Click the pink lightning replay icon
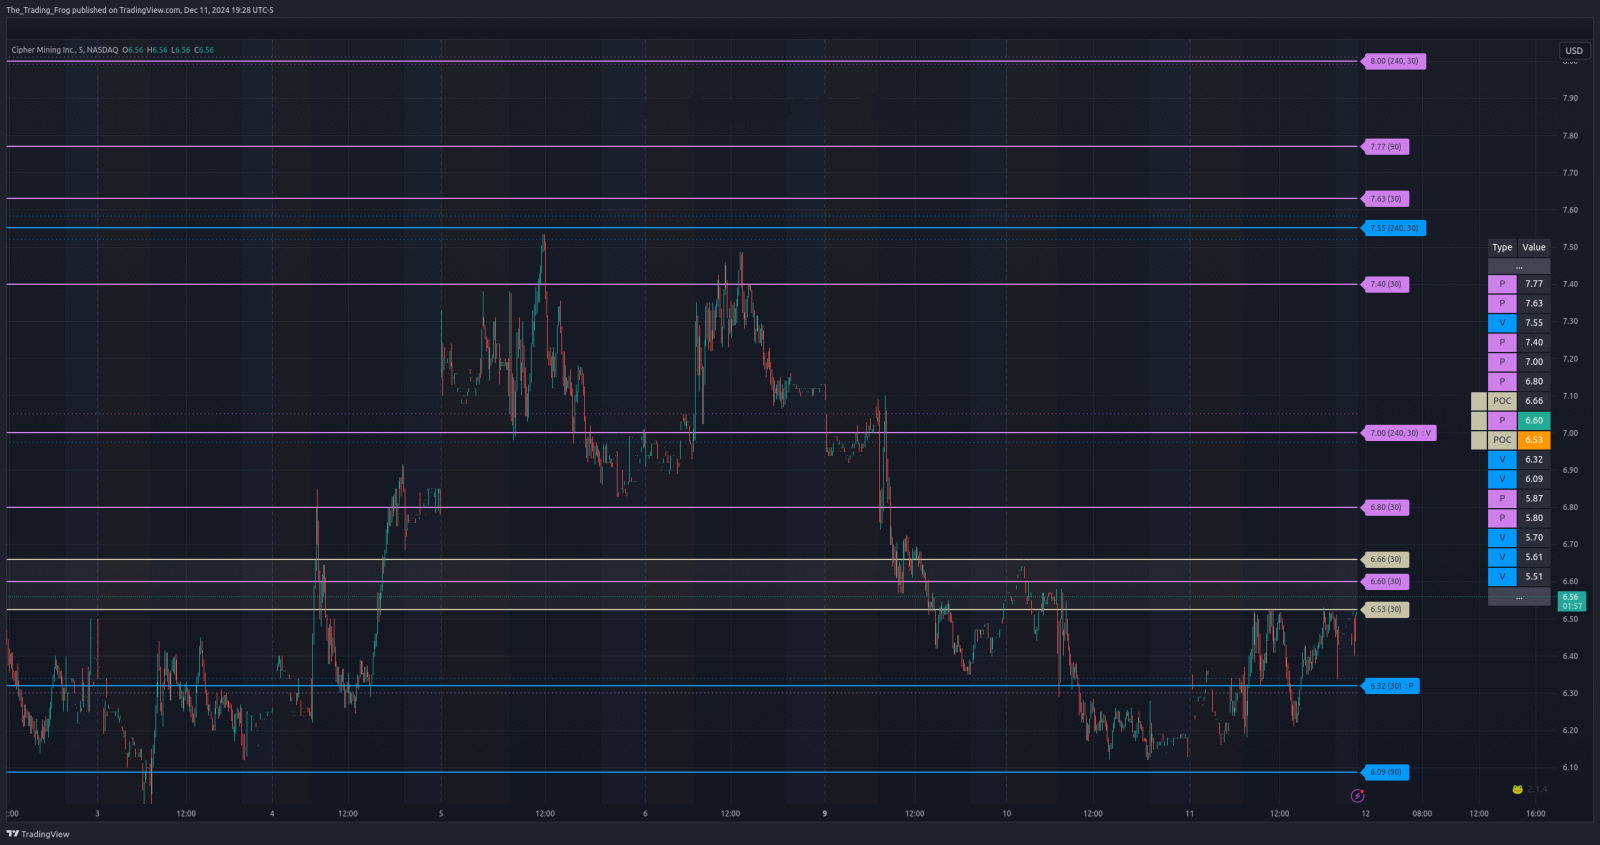This screenshot has width=1600, height=845. (1357, 796)
